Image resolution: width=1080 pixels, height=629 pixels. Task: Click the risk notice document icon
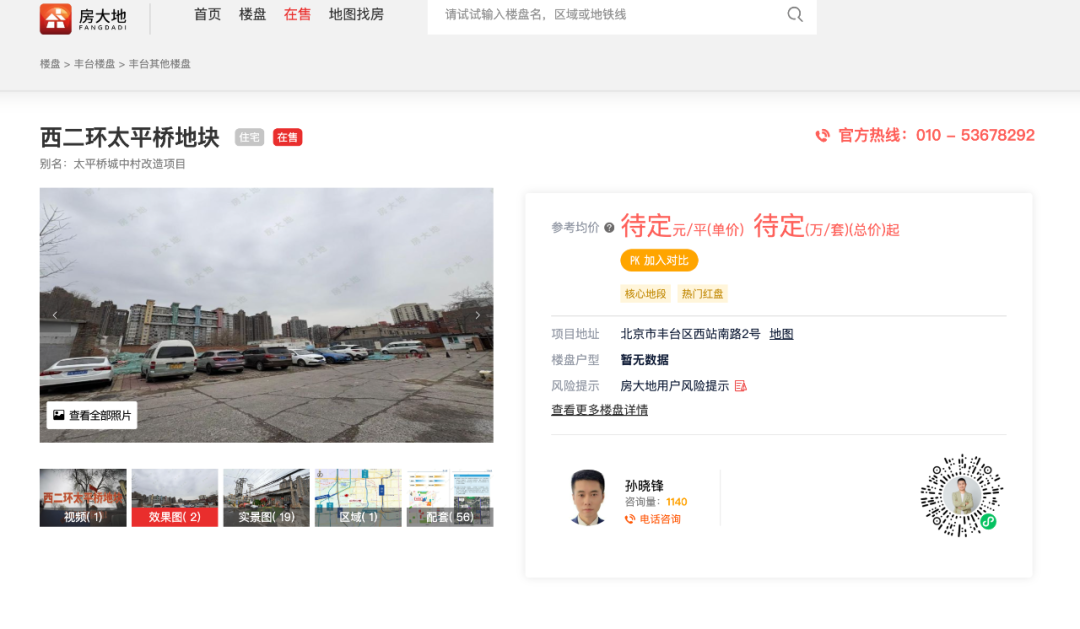pos(741,386)
